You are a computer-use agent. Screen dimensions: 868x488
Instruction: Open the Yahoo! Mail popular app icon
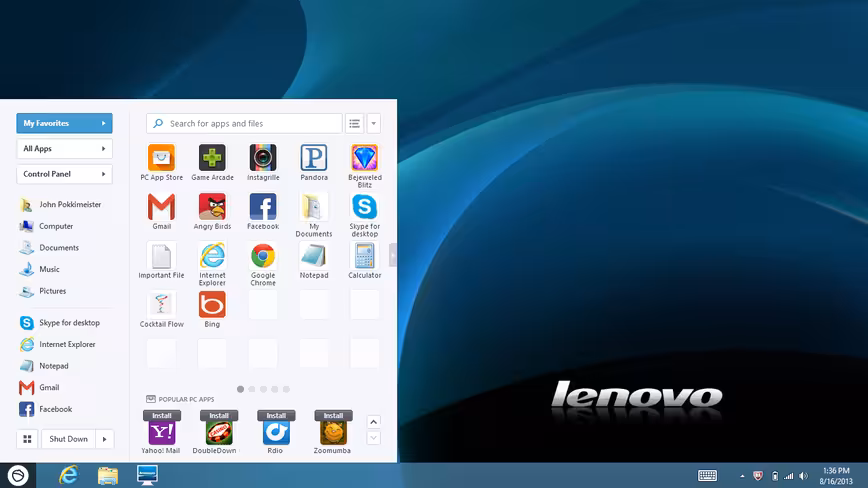[x=162, y=433]
